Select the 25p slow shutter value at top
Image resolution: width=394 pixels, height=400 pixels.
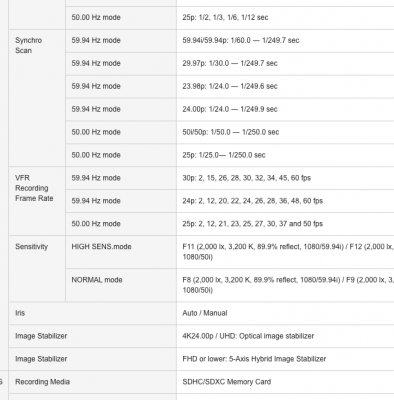(225, 17)
